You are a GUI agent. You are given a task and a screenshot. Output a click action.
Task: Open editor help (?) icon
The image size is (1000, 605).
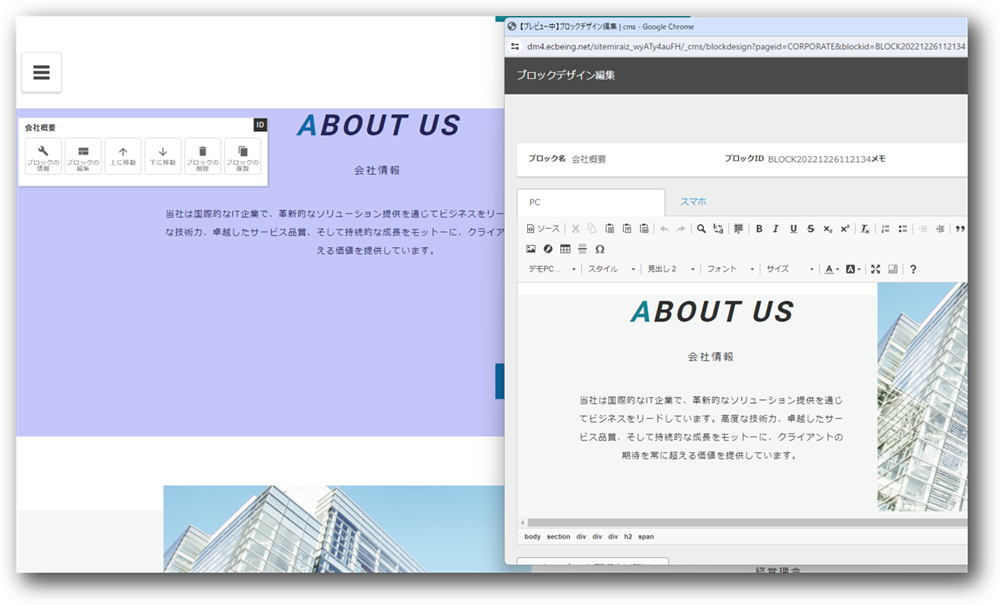point(913,269)
